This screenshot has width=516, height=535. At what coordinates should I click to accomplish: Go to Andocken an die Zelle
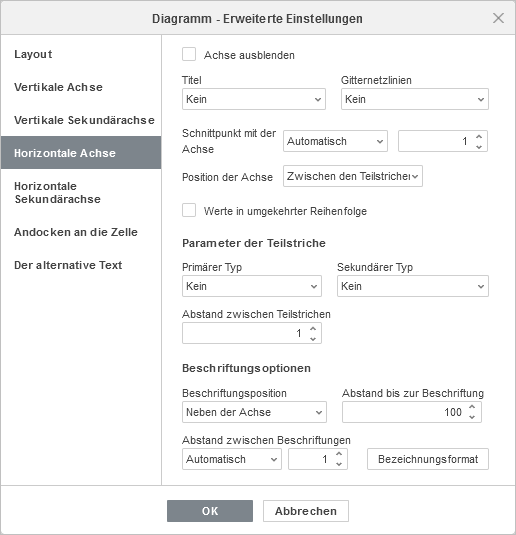(81, 232)
